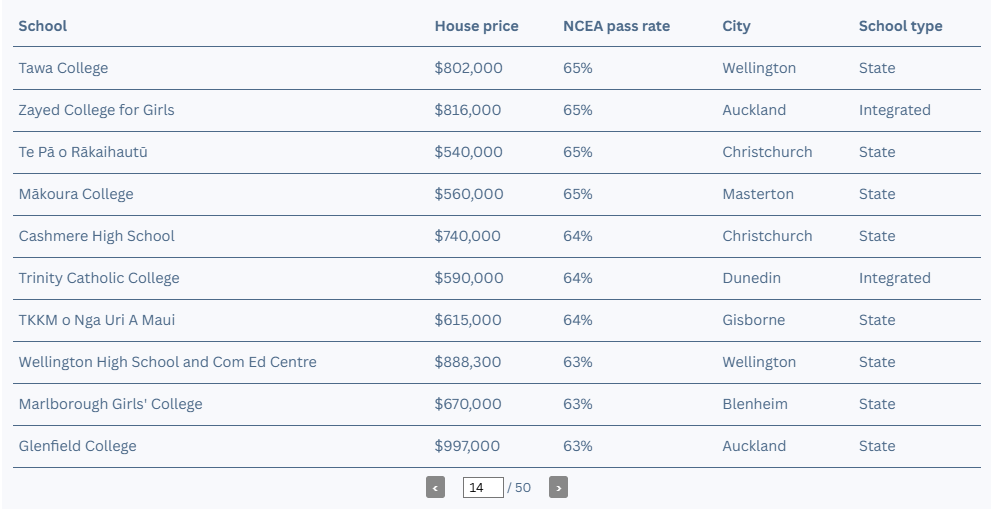Click Dunedin in the City column
991x509 pixels.
(751, 278)
